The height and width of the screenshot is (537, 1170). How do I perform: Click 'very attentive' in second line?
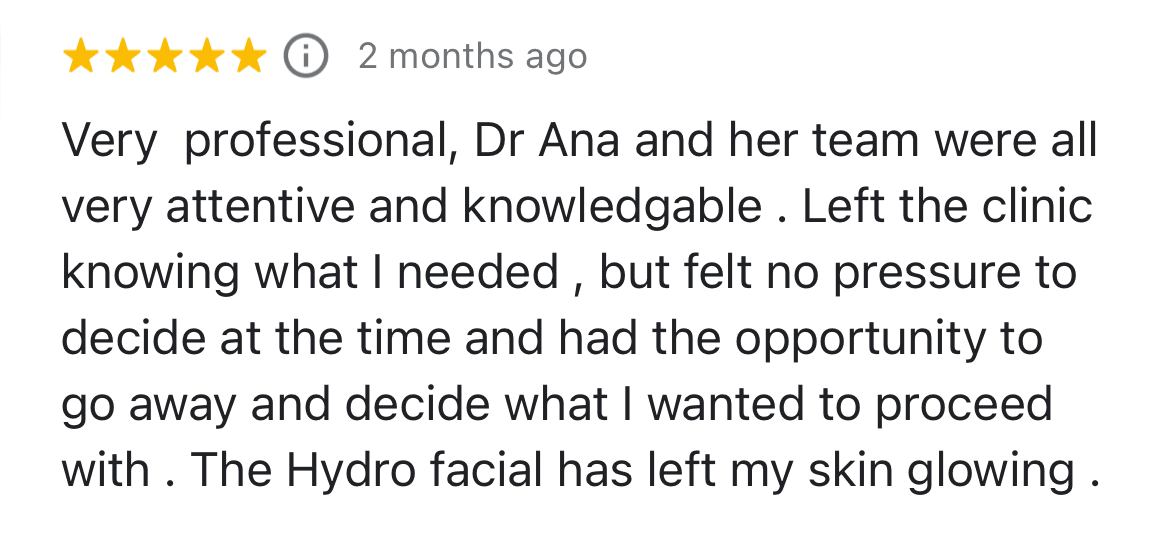point(207,207)
